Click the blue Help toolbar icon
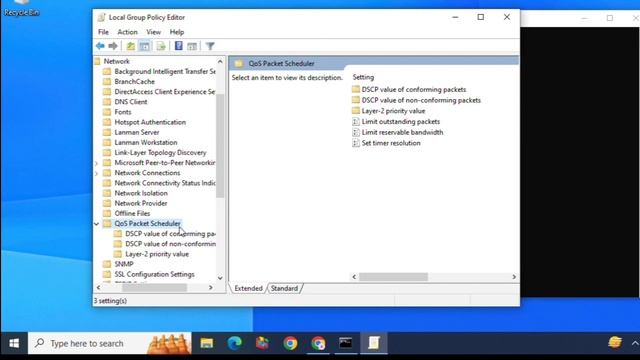This screenshot has height=360, width=640. [x=178, y=46]
